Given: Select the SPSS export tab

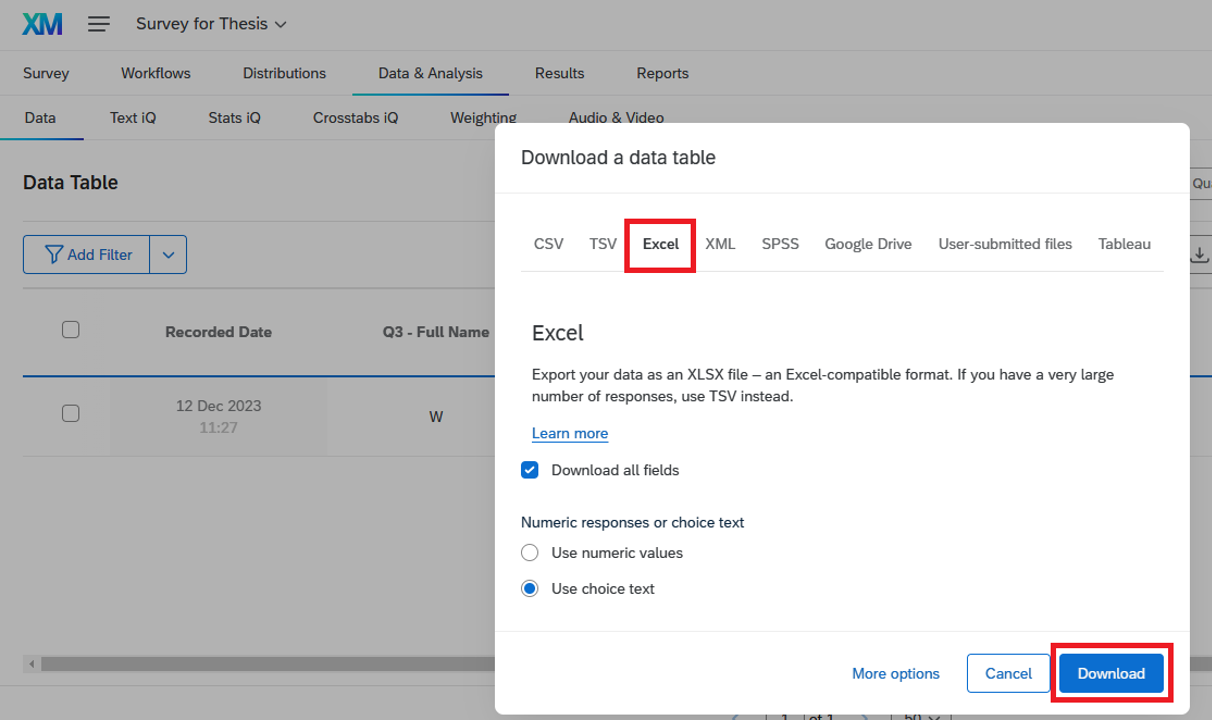Looking at the screenshot, I should 780,244.
